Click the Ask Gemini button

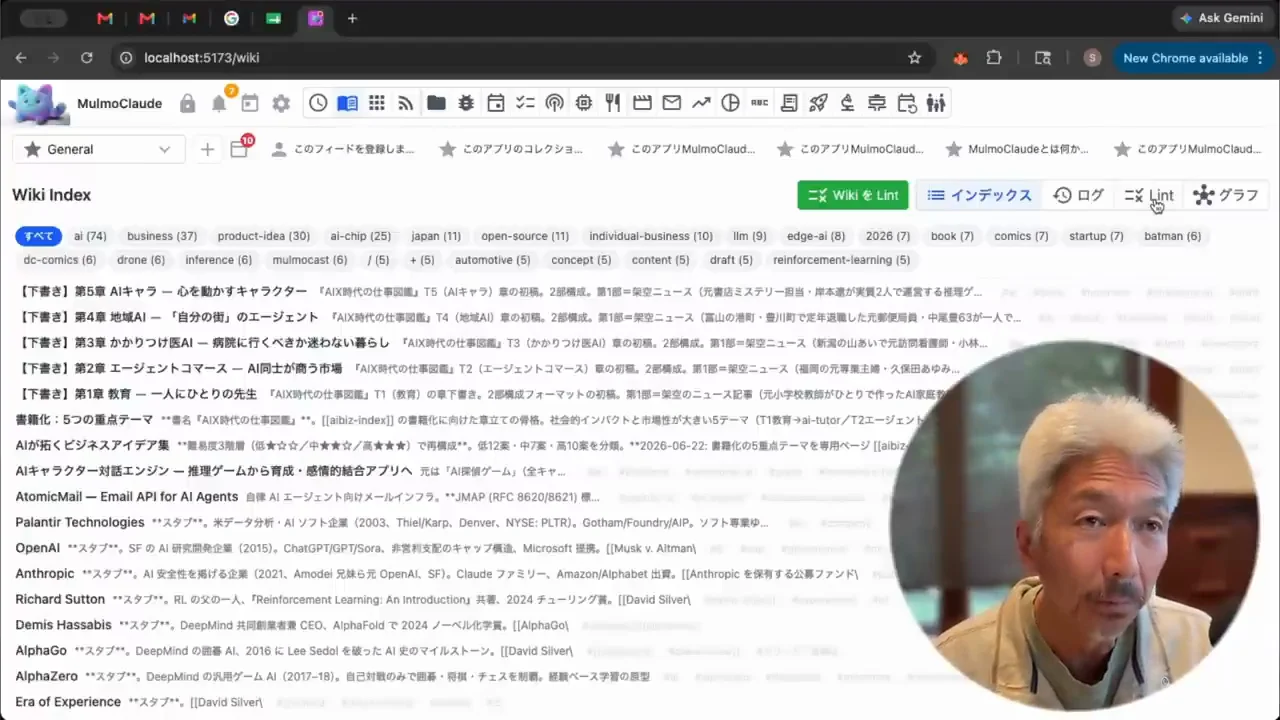click(1222, 18)
